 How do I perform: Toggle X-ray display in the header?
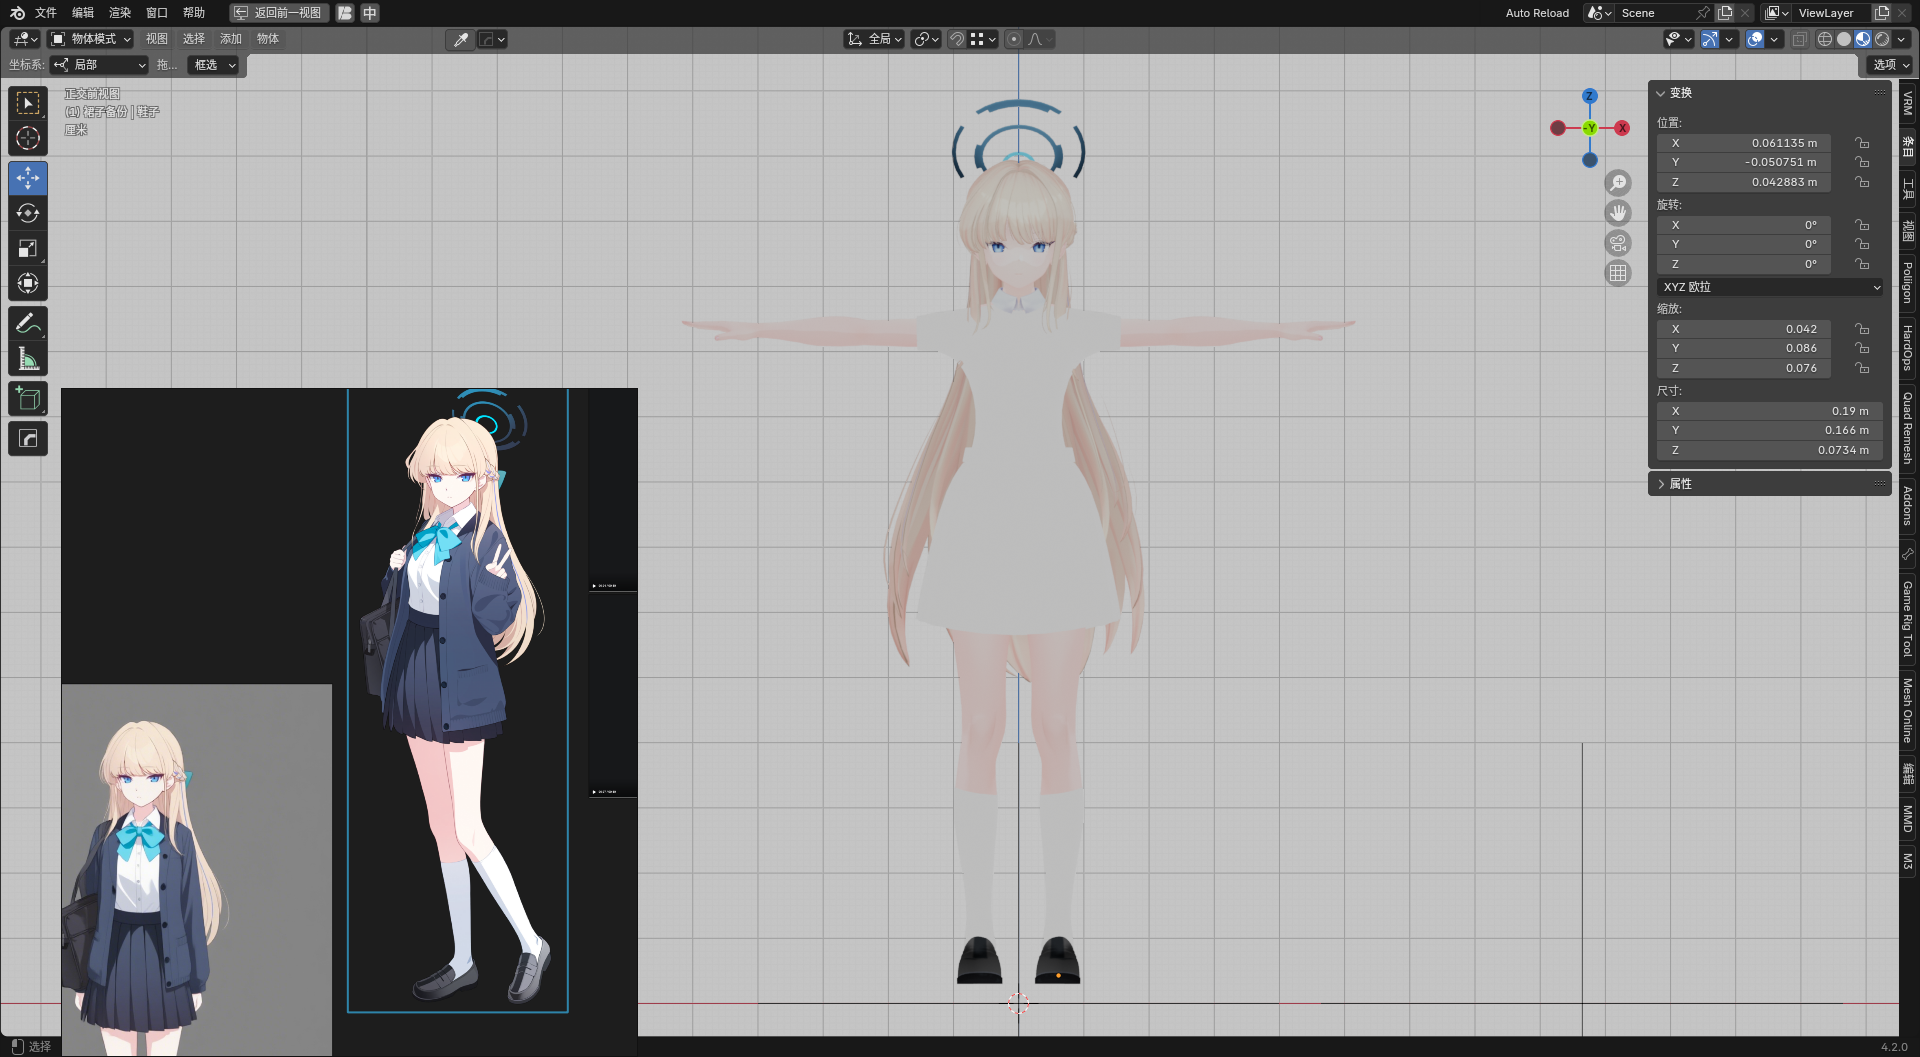tap(1799, 39)
